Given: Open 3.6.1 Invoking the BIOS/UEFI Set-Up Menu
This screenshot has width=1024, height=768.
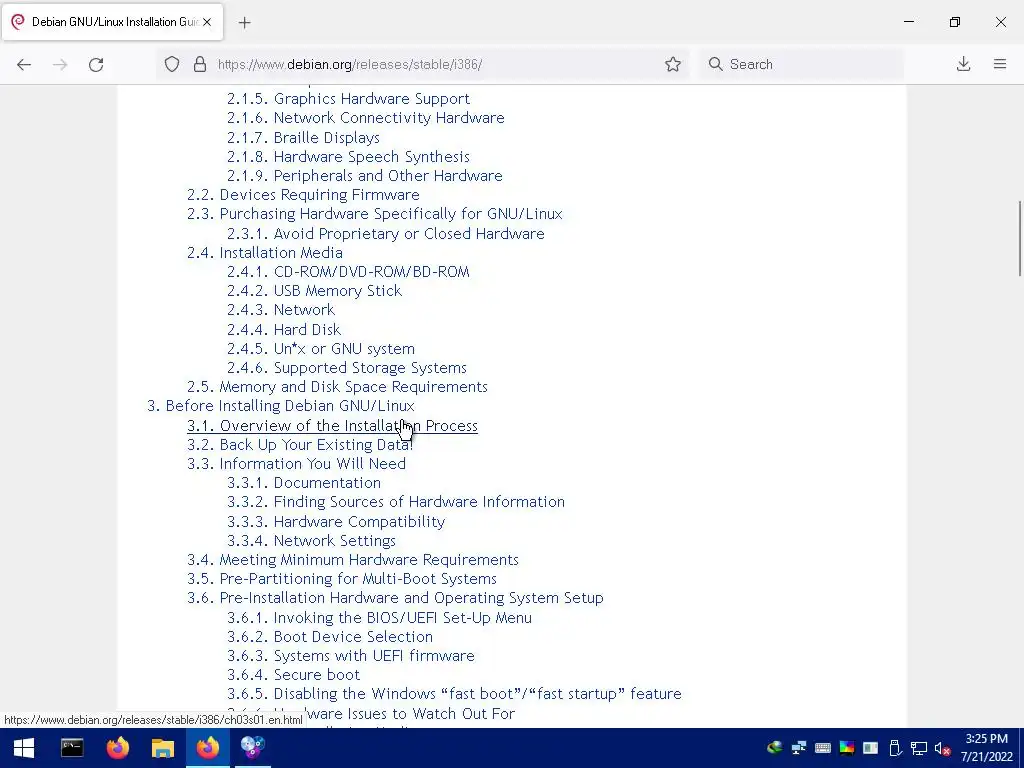Looking at the screenshot, I should click(379, 618).
